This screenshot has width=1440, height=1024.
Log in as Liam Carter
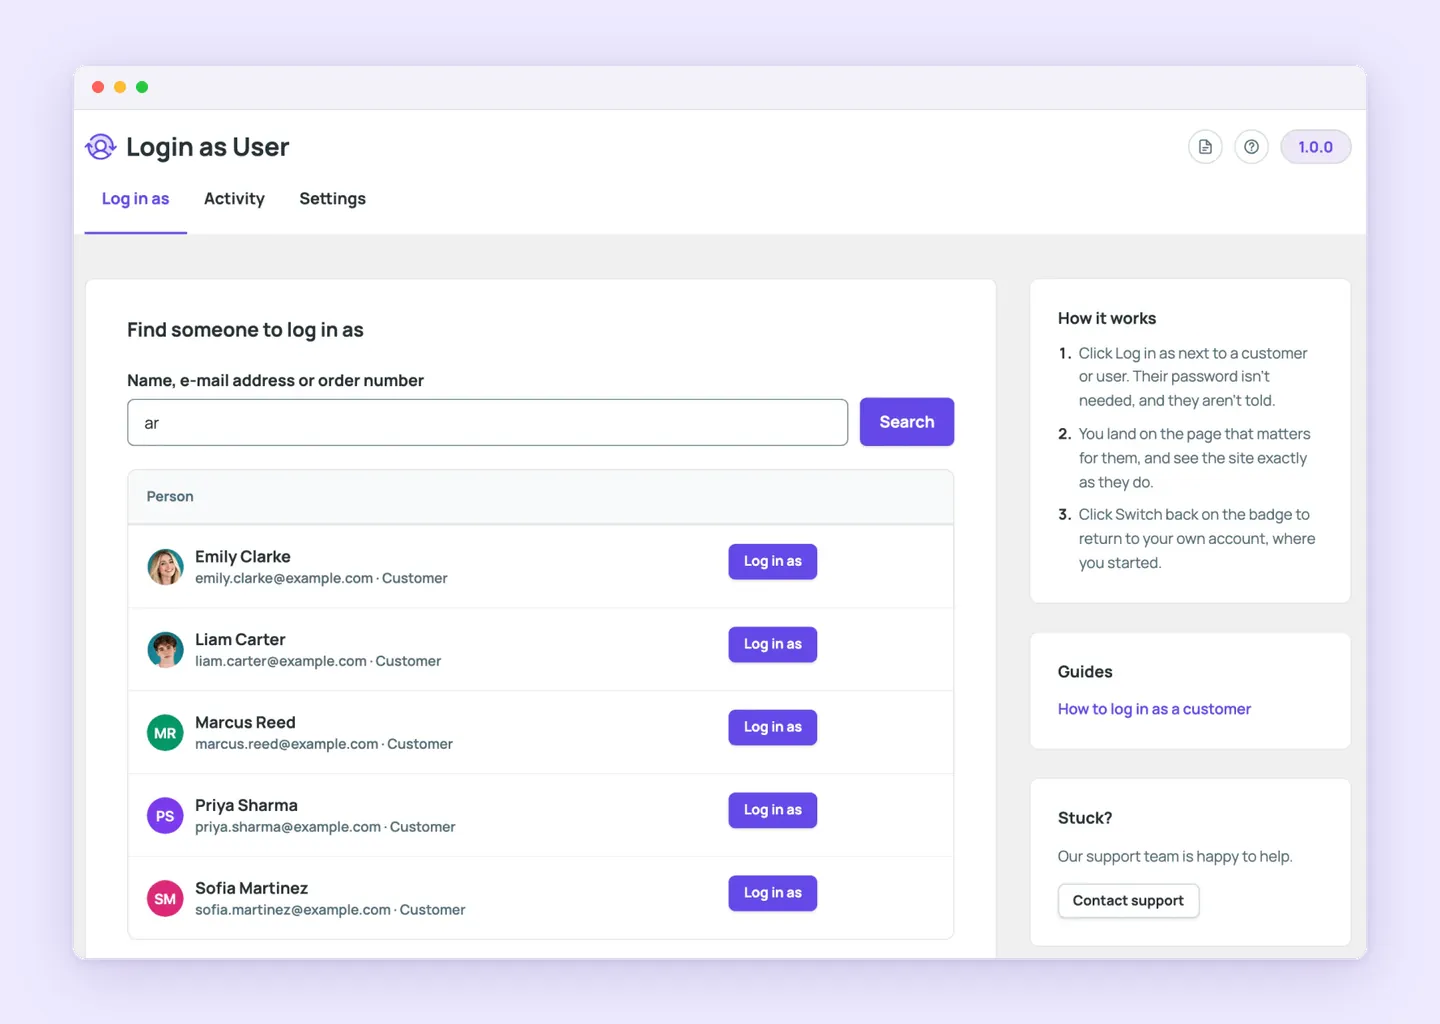772,644
